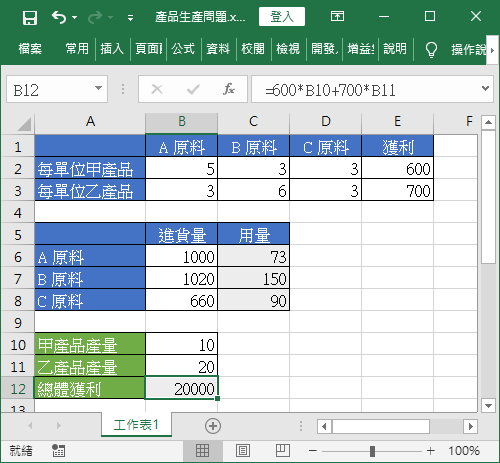The height and width of the screenshot is (463, 500).
Task: Click cell with value 600
Action: tap(398, 168)
